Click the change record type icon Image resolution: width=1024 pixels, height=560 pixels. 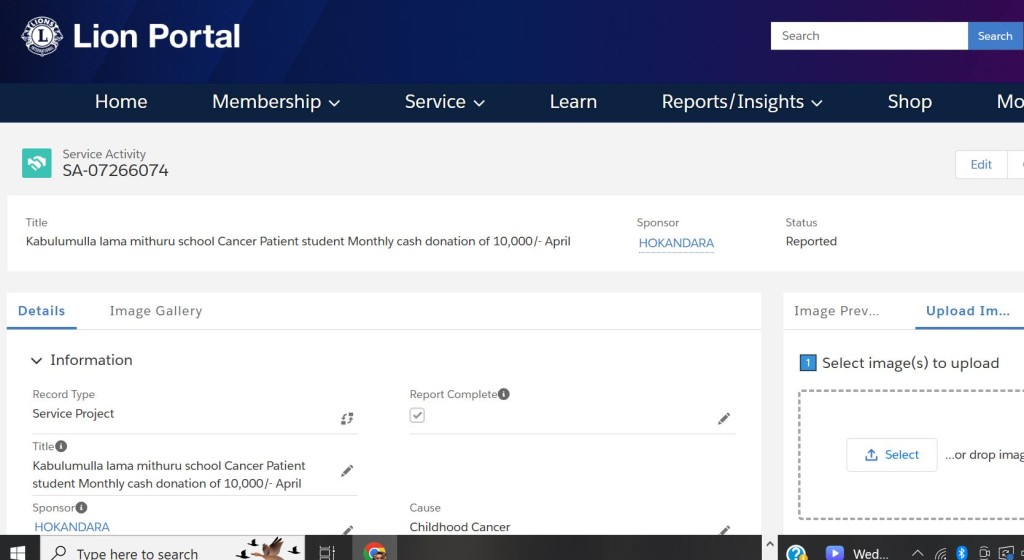(x=347, y=418)
